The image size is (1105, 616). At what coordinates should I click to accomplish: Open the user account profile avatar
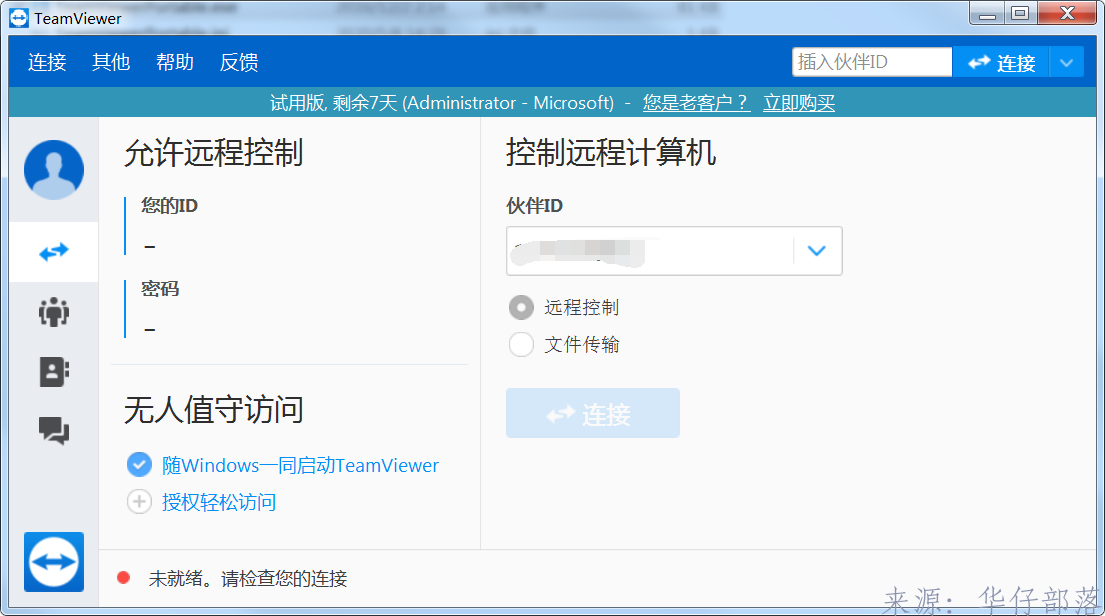54,169
